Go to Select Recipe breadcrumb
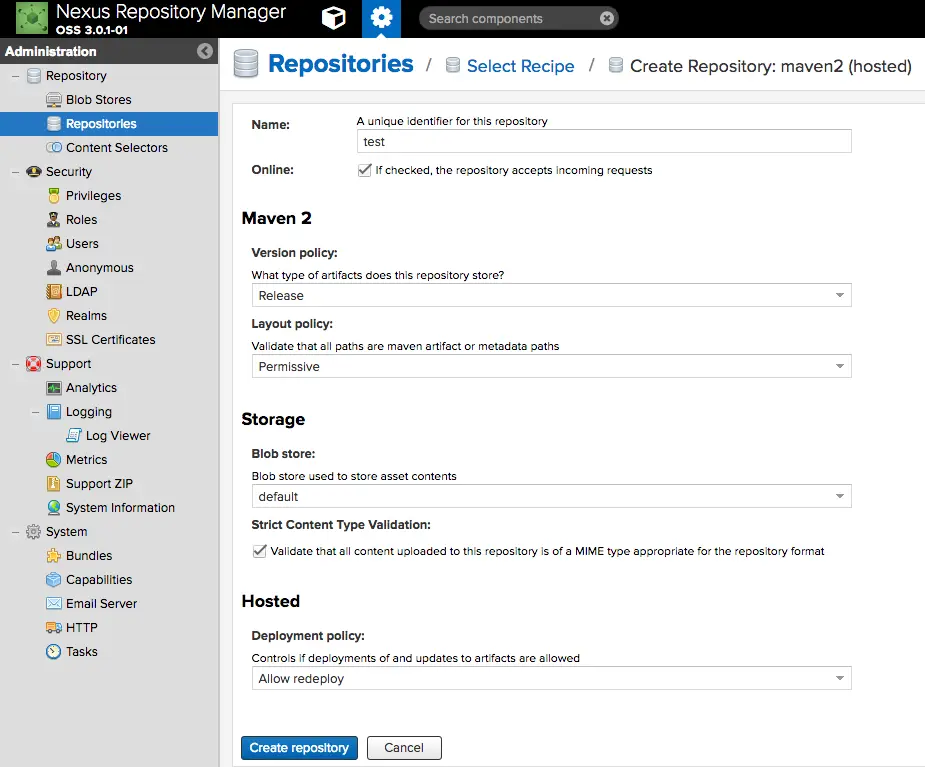This screenshot has height=767, width=925. (520, 66)
